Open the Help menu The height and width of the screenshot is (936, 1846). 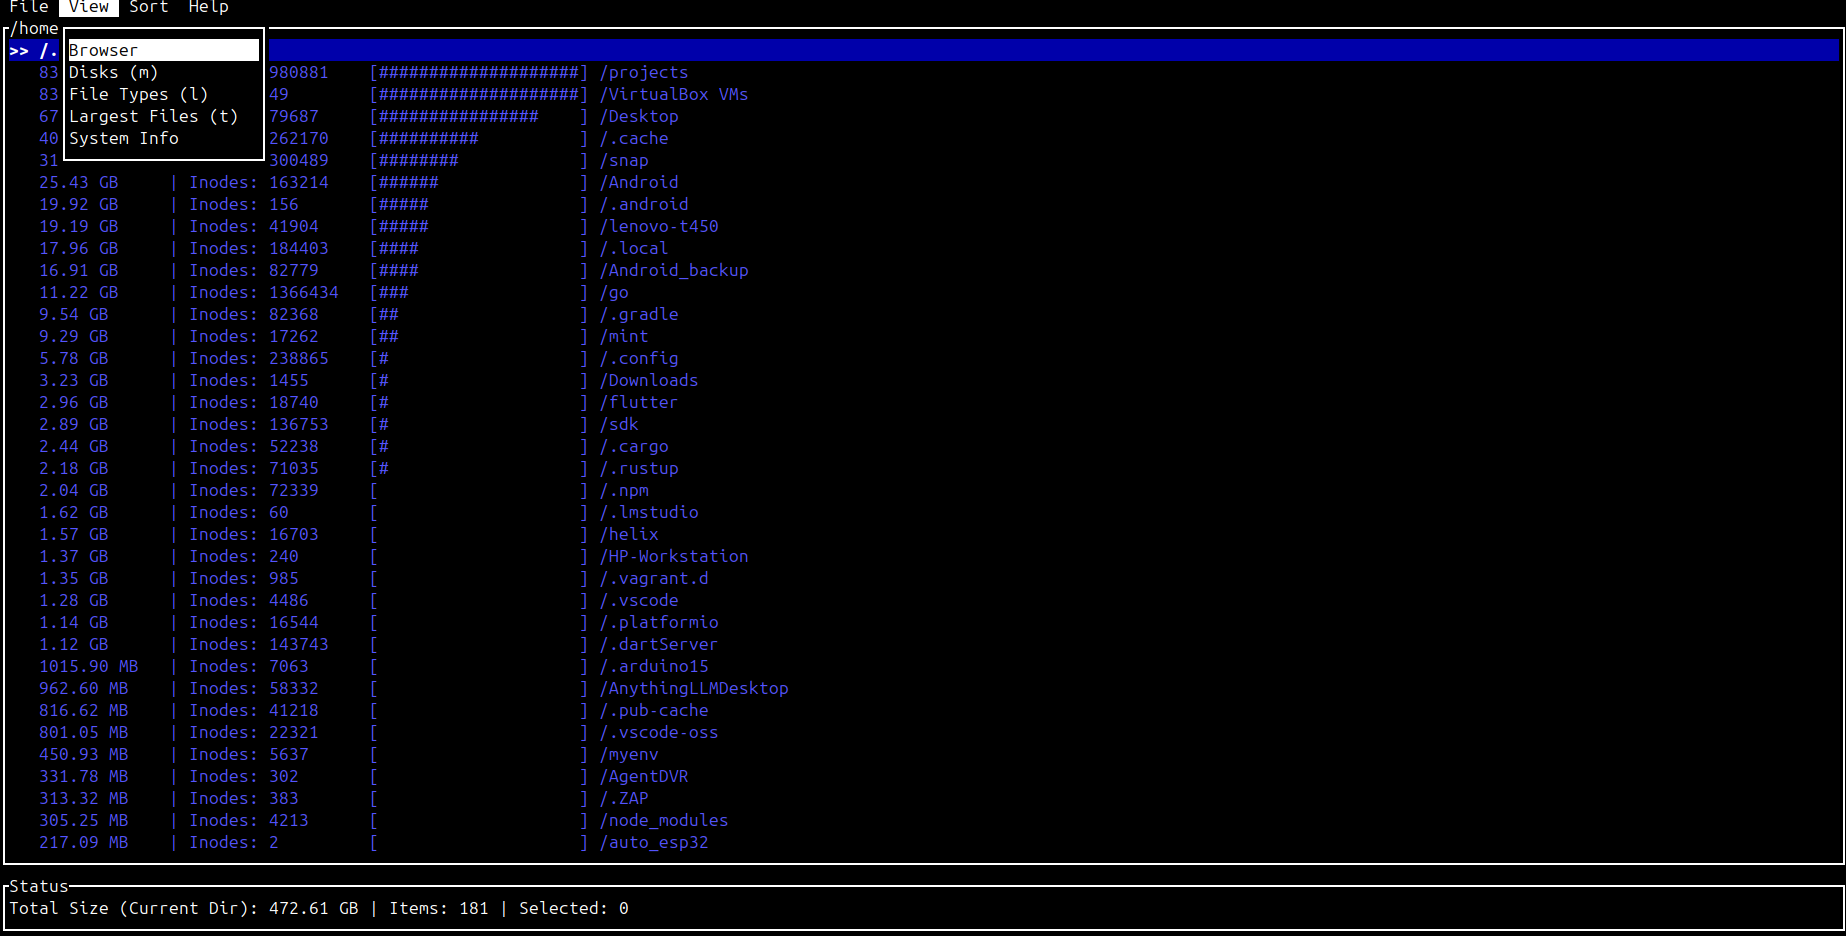[x=207, y=8]
